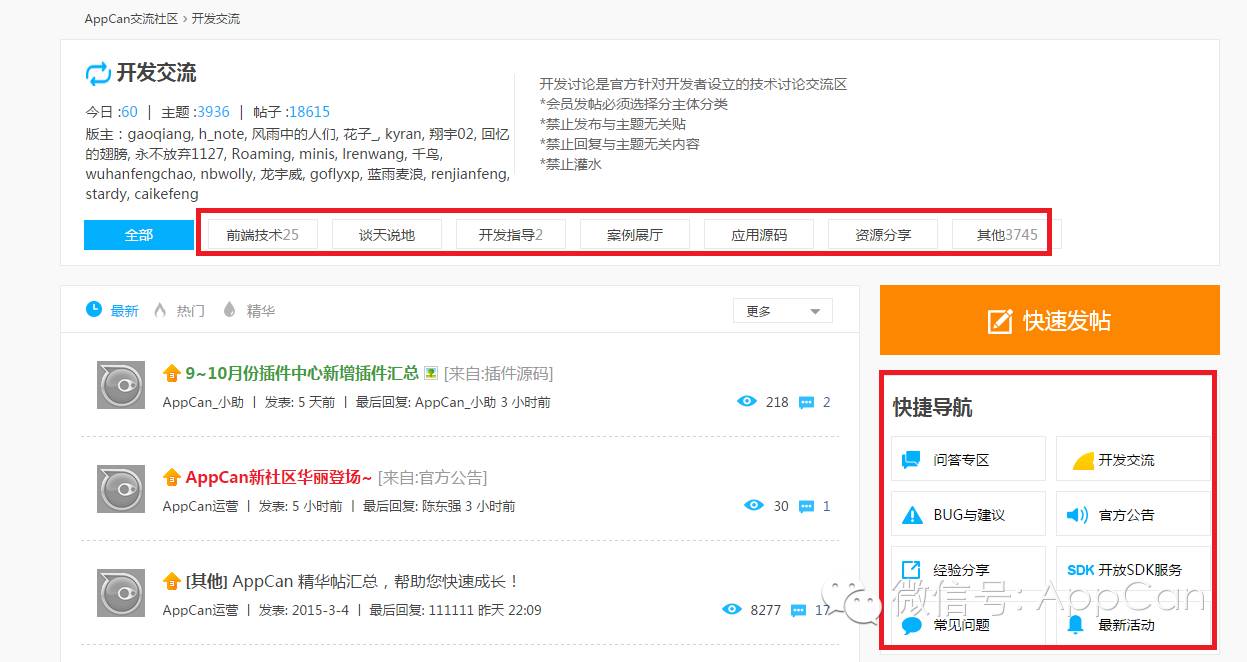Click chat bubbles icon for 问答专区
1247x662 pixels.
[x=911, y=460]
